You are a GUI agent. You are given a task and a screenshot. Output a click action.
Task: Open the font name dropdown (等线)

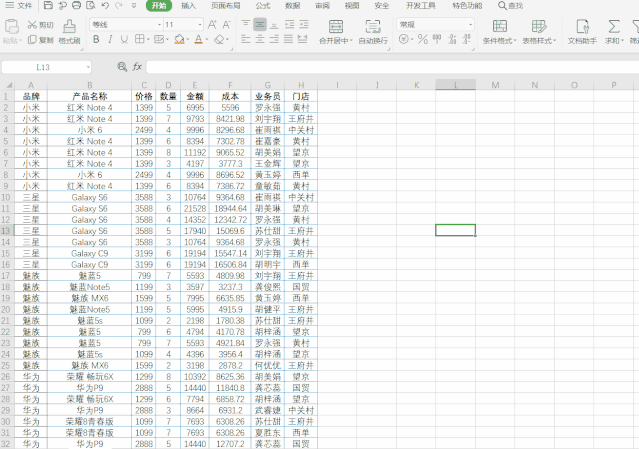point(159,25)
